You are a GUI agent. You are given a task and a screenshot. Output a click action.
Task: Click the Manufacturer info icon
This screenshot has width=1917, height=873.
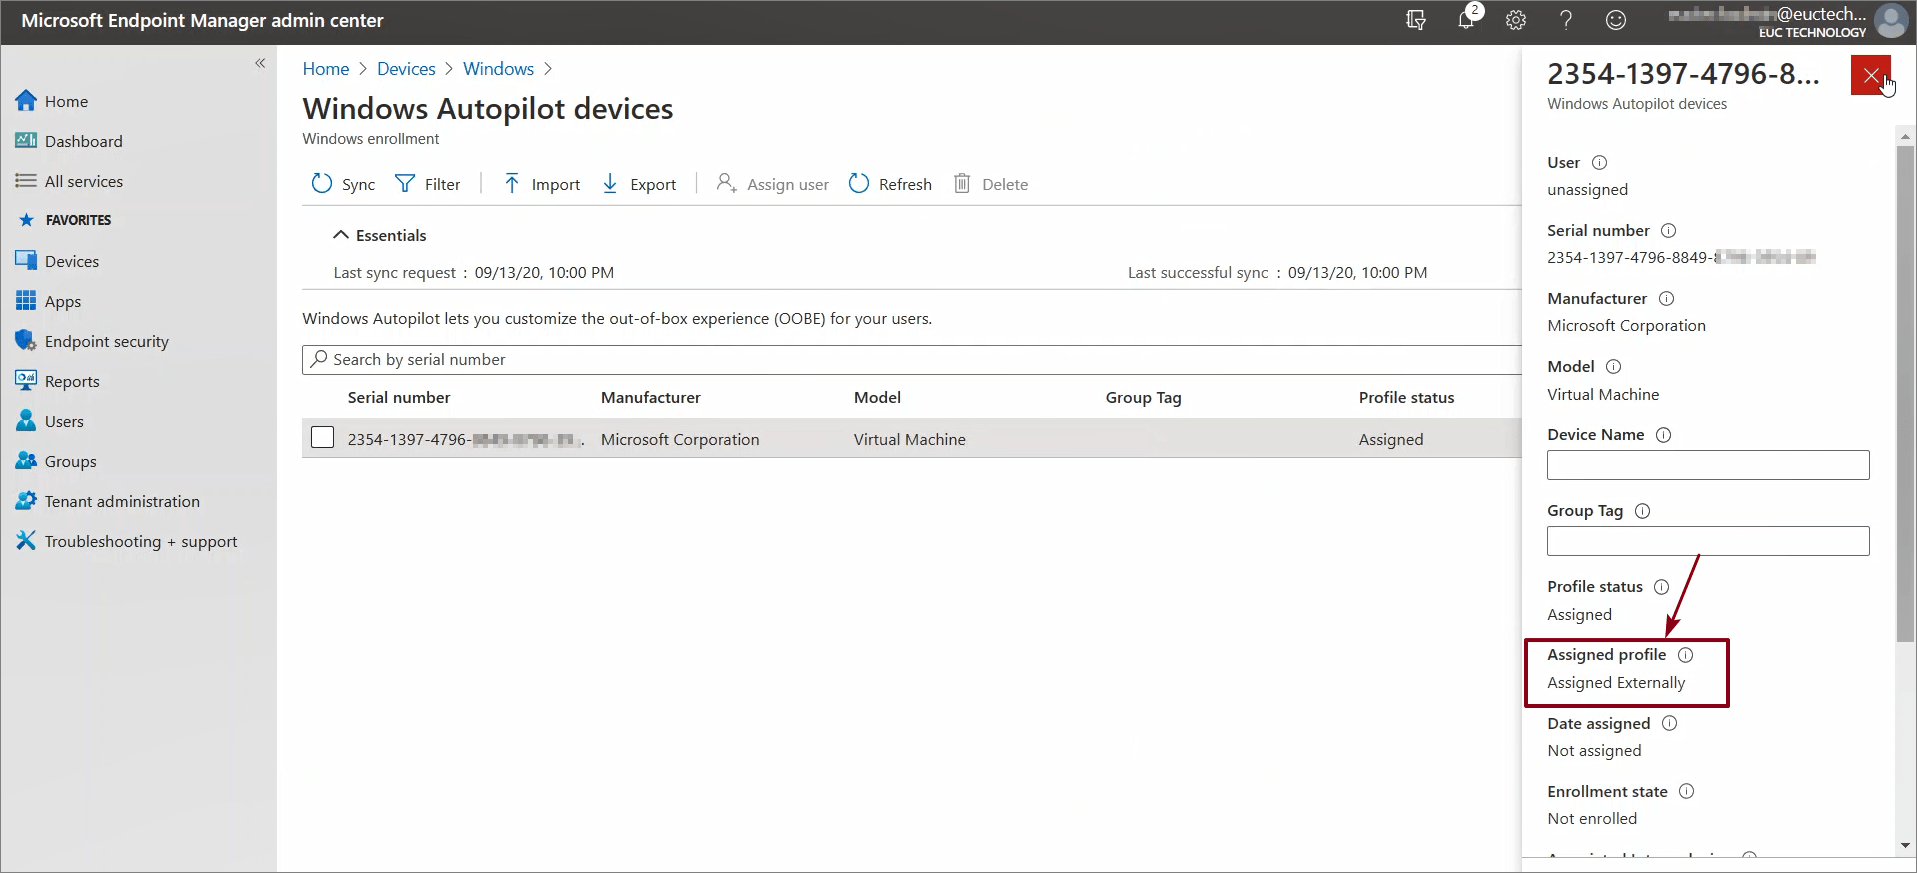point(1666,298)
